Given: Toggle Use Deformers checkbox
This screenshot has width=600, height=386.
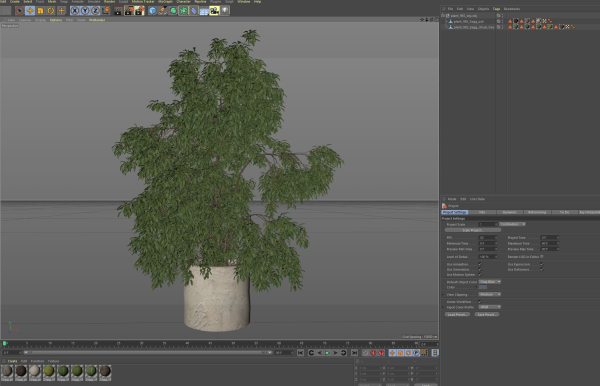Looking at the screenshot, I should [x=541, y=269].
